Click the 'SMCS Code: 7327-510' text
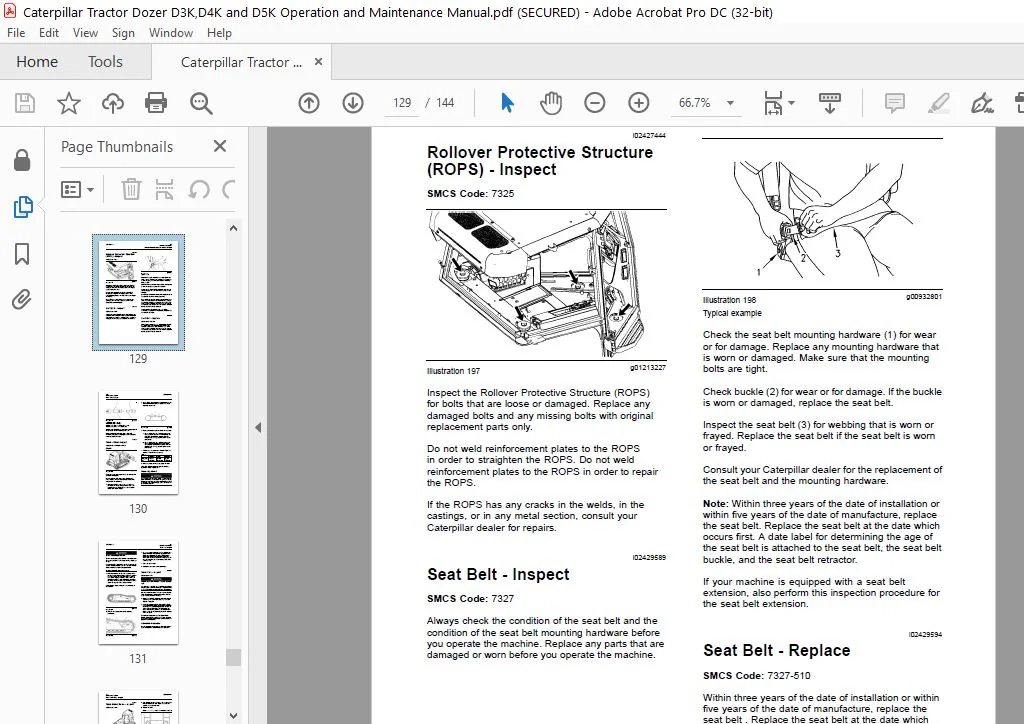Viewport: 1024px width, 724px height. 756,676
